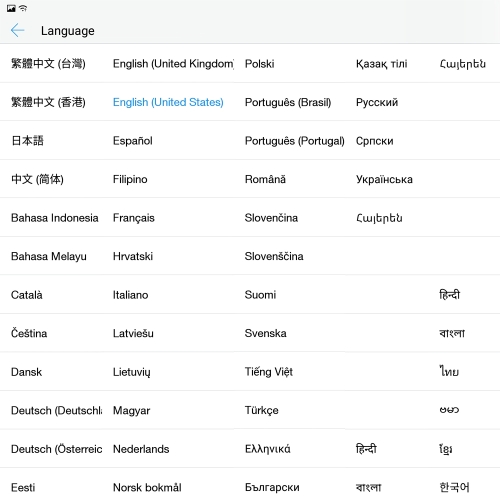
Task: Select Español from the list
Action: (132, 141)
